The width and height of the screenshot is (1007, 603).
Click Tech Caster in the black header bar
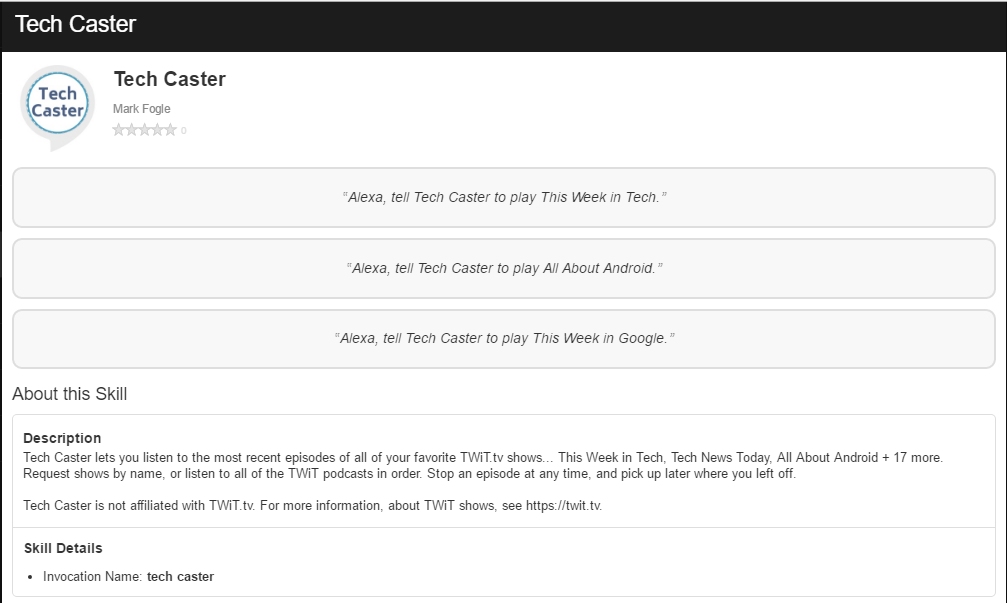(74, 23)
